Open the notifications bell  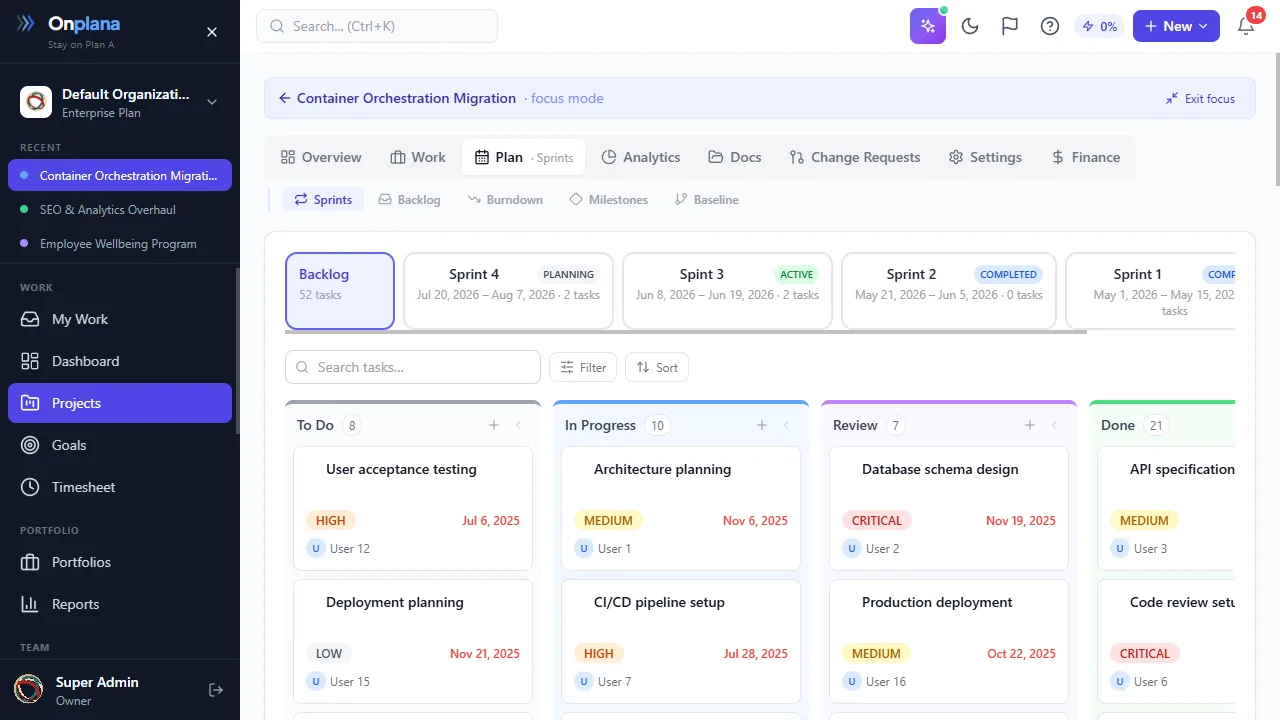coord(1246,26)
